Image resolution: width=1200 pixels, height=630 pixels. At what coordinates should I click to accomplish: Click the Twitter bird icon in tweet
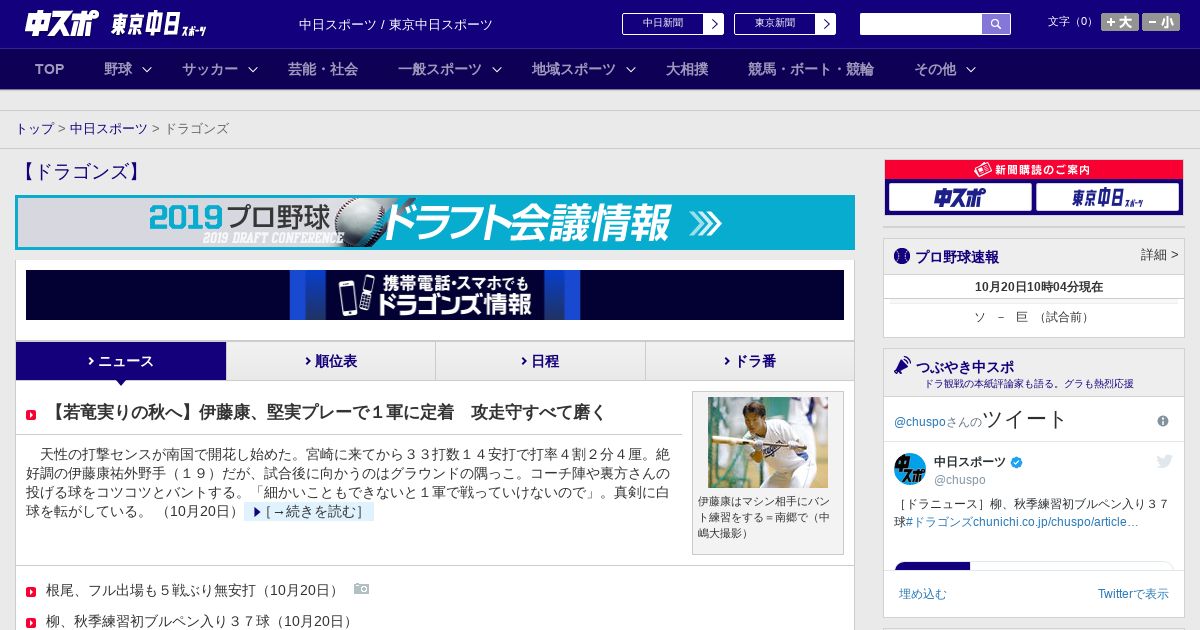[x=1164, y=461]
